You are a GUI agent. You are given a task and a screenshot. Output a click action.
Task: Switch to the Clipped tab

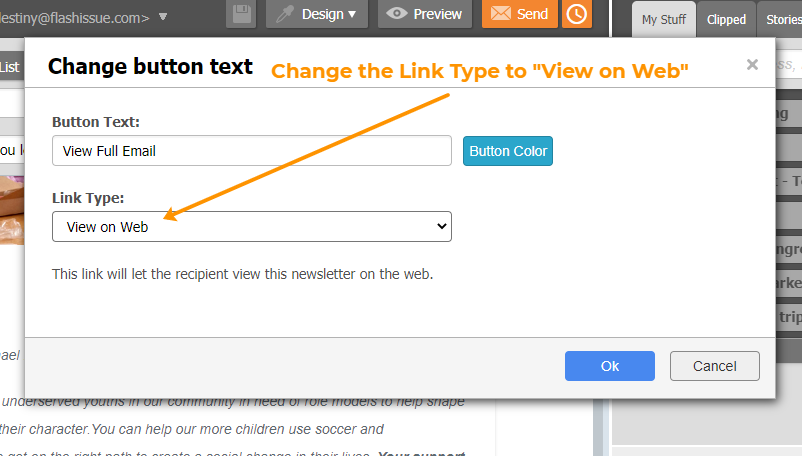(726, 19)
